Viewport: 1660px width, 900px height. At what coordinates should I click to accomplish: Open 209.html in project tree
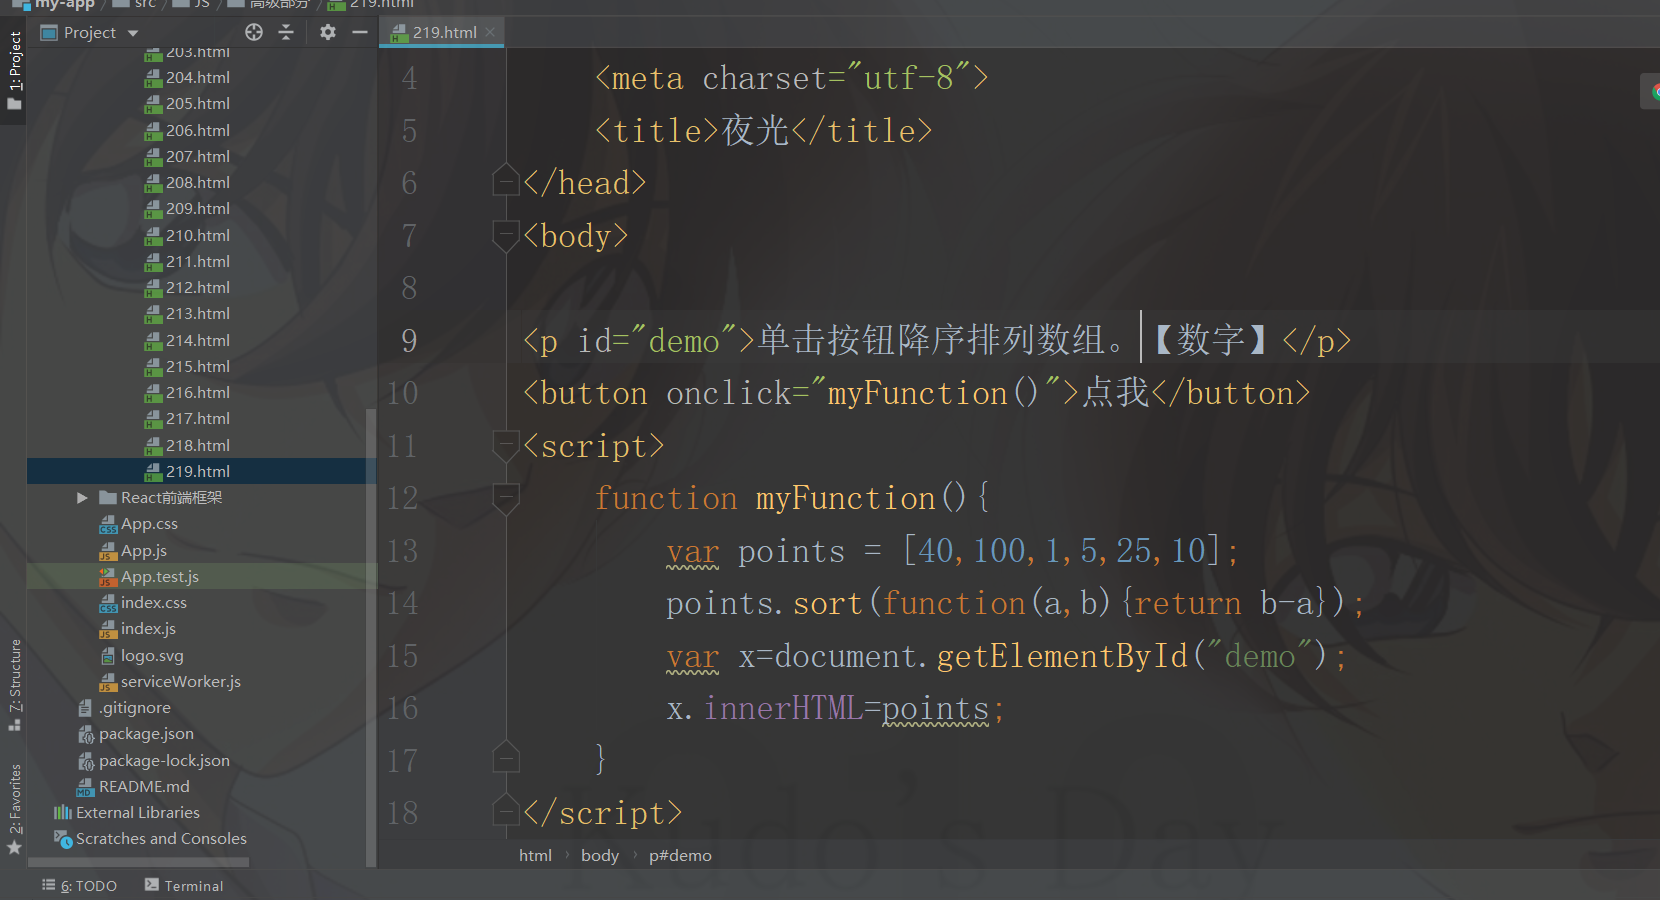(188, 209)
